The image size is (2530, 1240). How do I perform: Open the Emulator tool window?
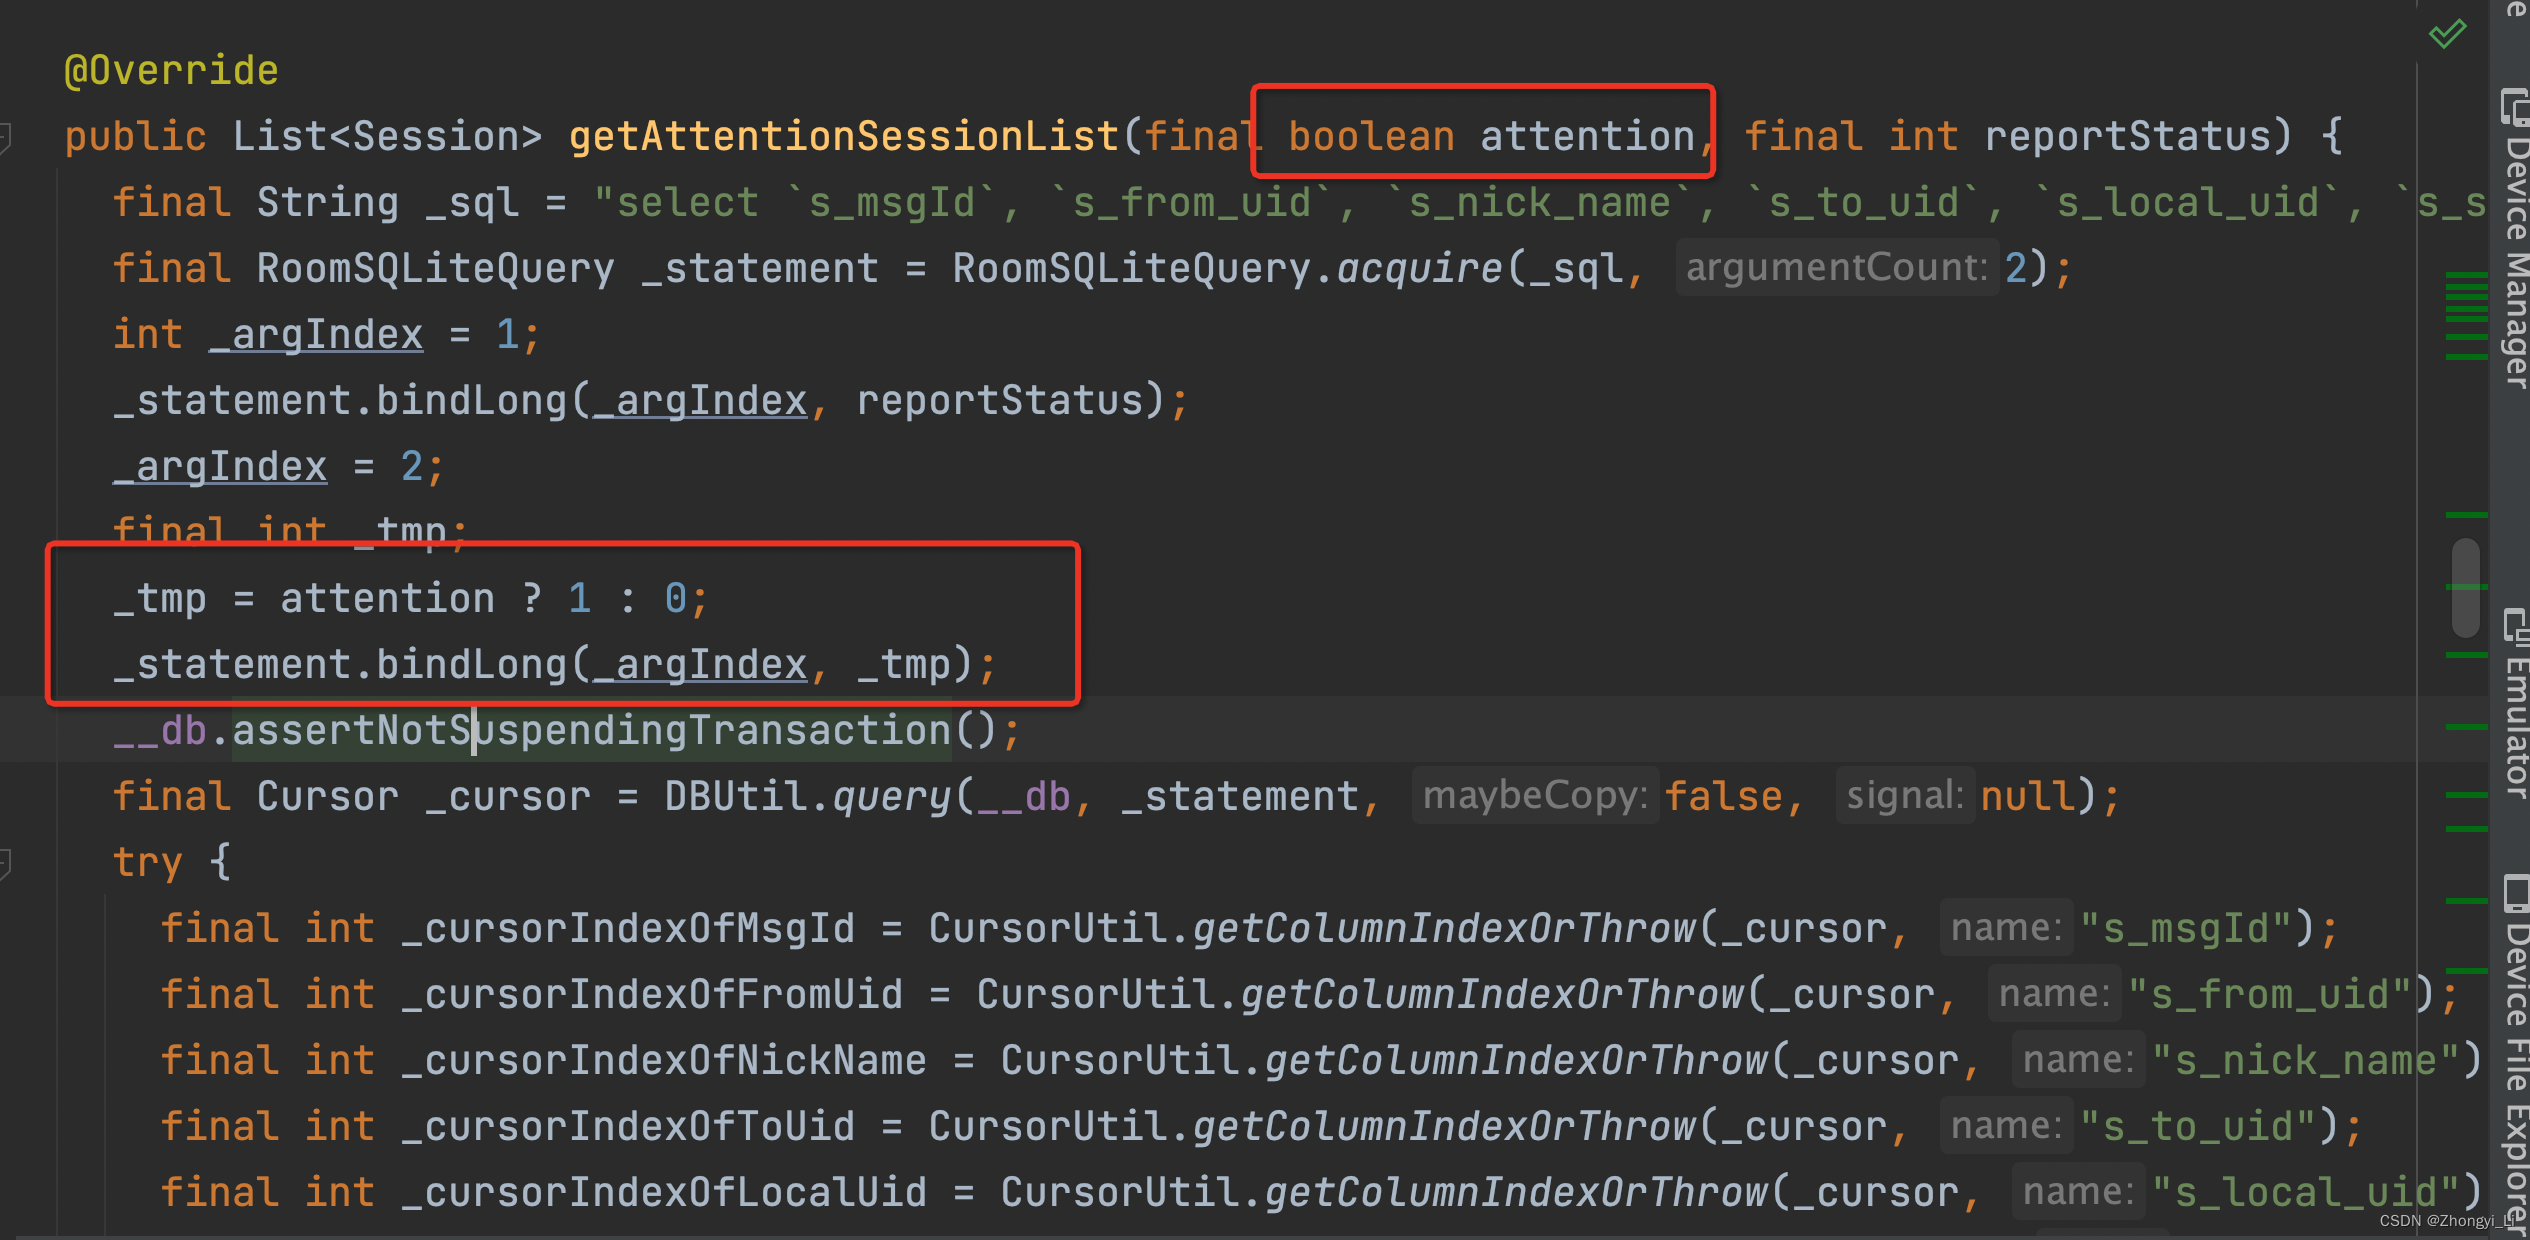tap(2515, 705)
